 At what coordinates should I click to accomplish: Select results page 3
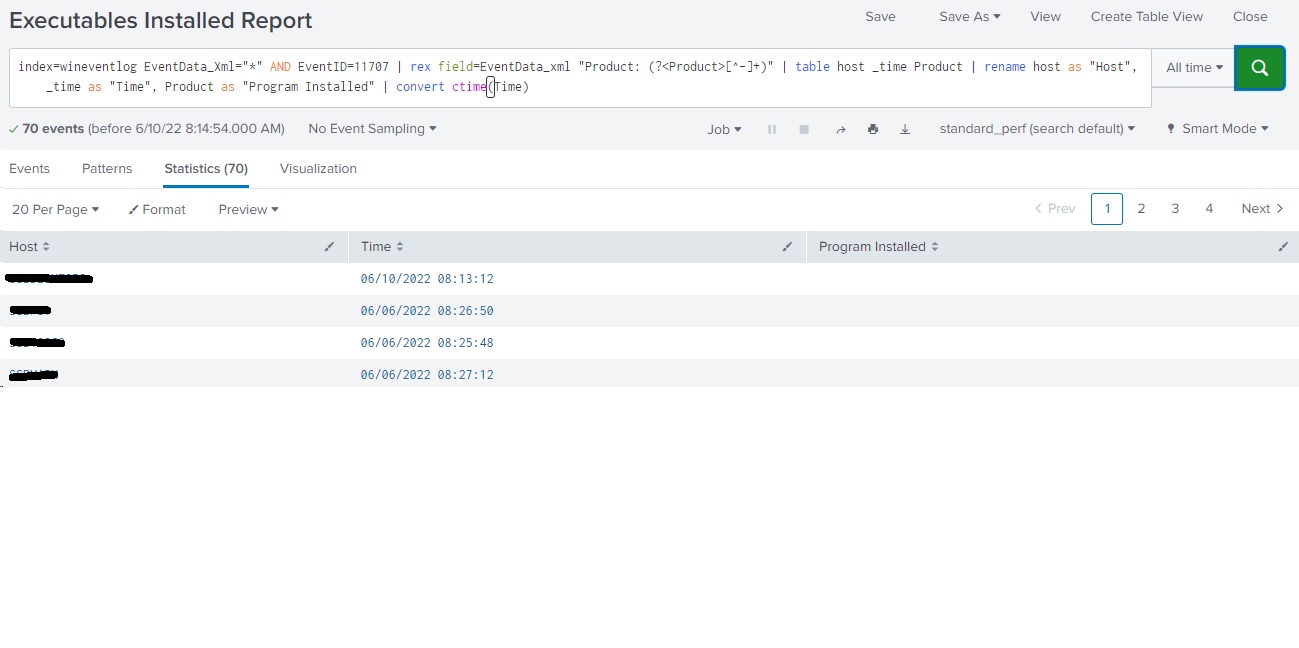[1175, 208]
